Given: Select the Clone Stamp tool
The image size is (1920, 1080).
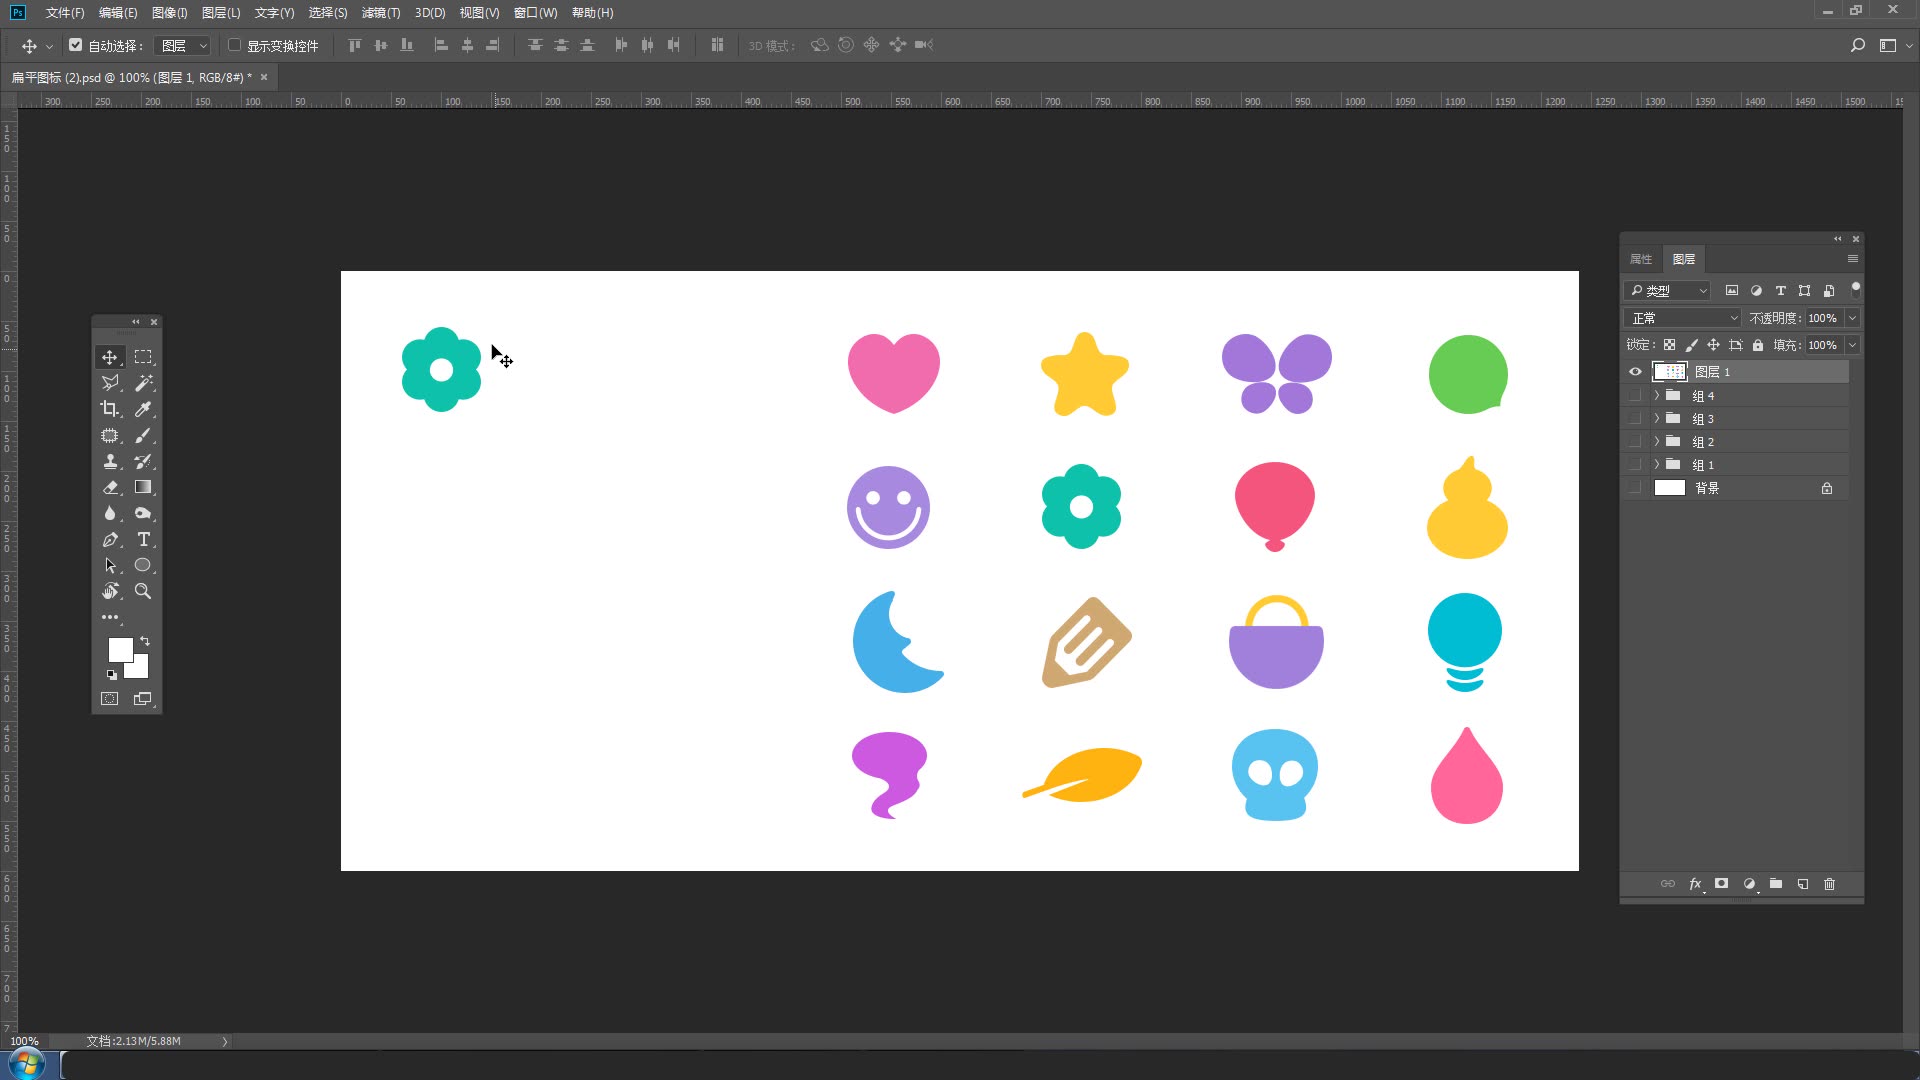Looking at the screenshot, I should click(x=110, y=461).
